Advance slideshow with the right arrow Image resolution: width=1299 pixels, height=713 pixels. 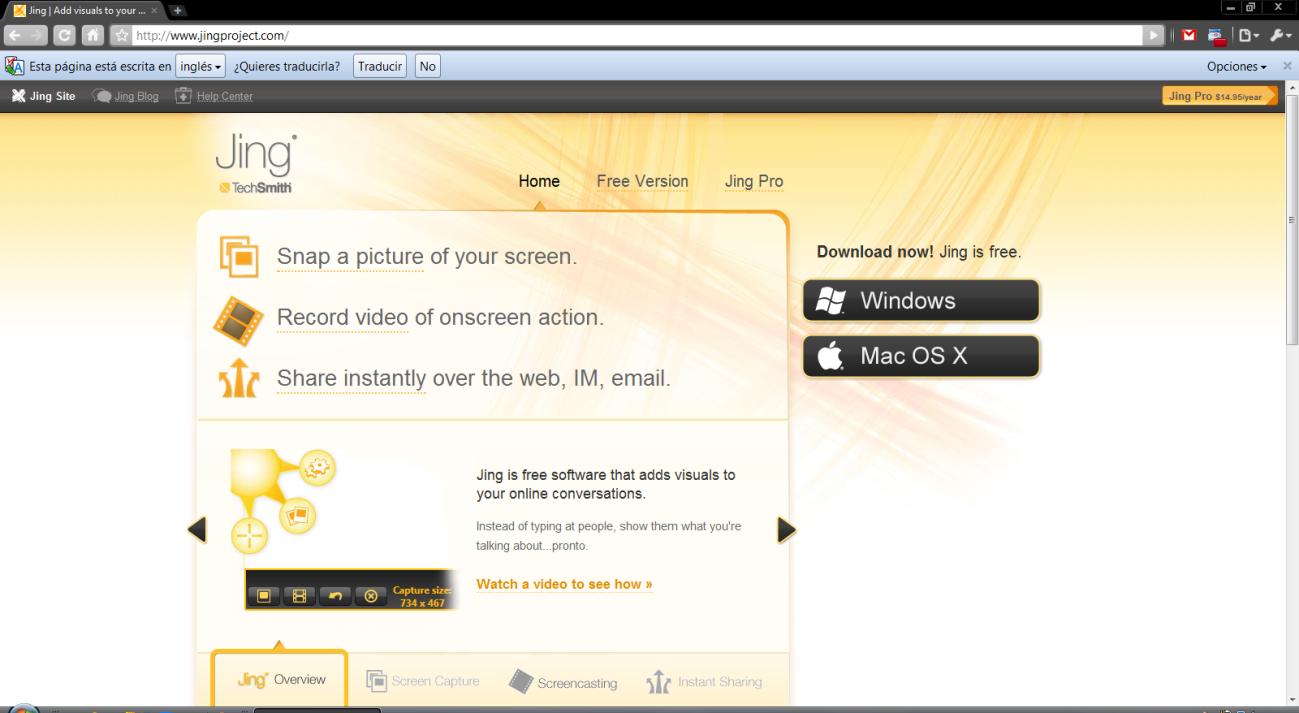click(786, 530)
